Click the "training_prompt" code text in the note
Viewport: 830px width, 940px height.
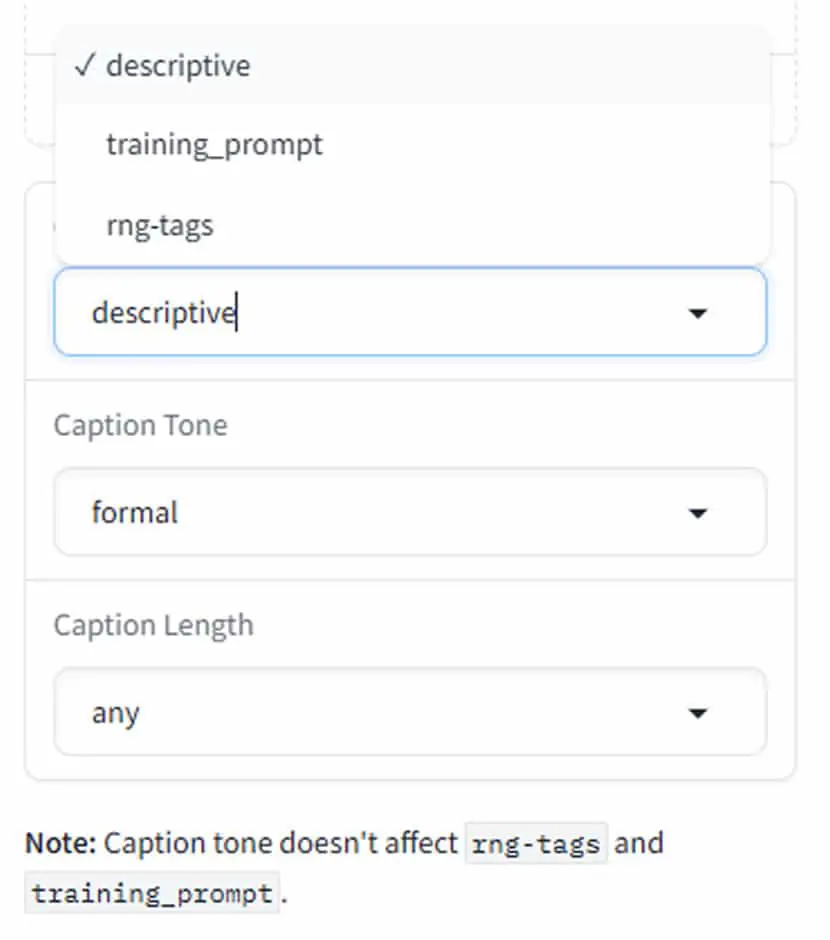[152, 893]
